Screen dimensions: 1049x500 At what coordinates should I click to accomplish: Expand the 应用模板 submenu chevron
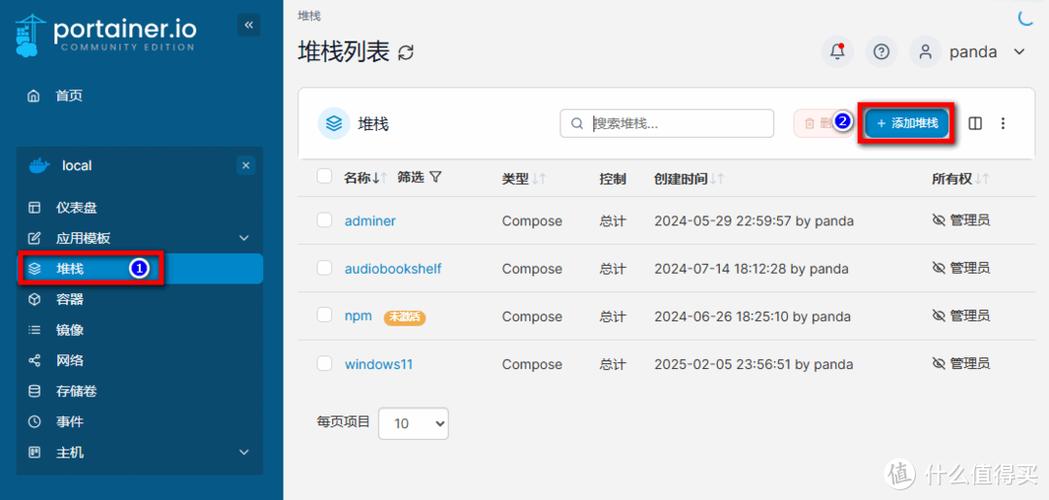244,238
